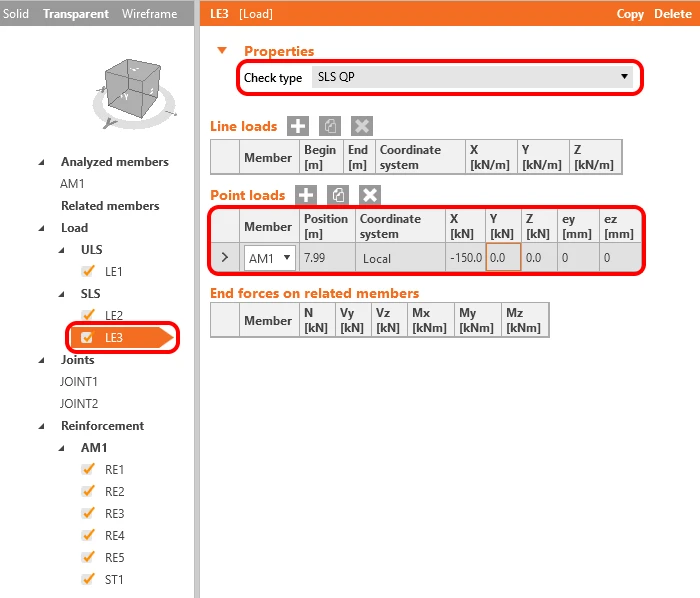Image resolution: width=700 pixels, height=598 pixels.
Task: Select Related members in the tree
Action: point(110,206)
